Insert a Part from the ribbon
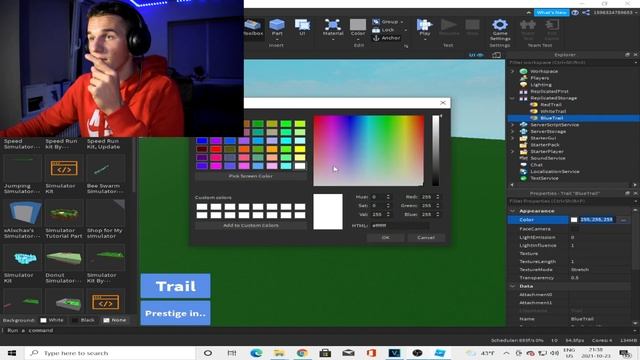The image size is (640, 360). [x=277, y=27]
